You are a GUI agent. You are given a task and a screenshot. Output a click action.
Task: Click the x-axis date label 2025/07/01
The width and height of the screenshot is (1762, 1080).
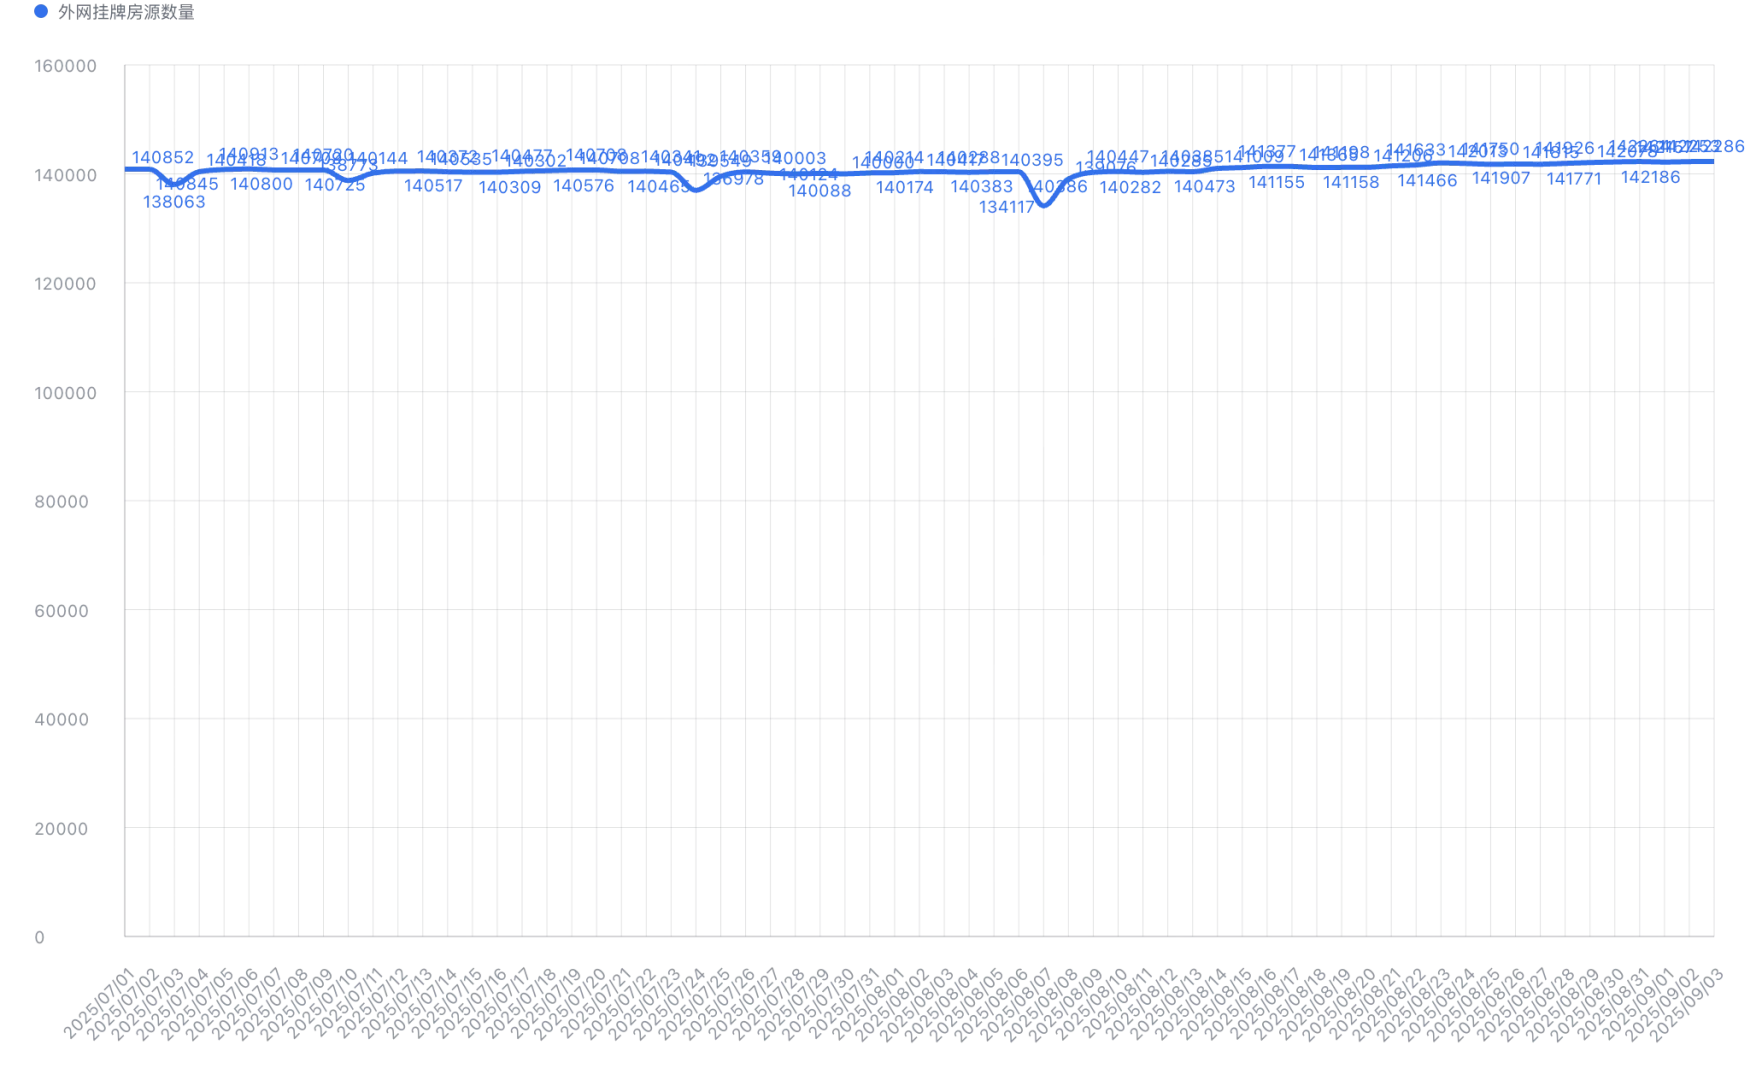tap(98, 1004)
